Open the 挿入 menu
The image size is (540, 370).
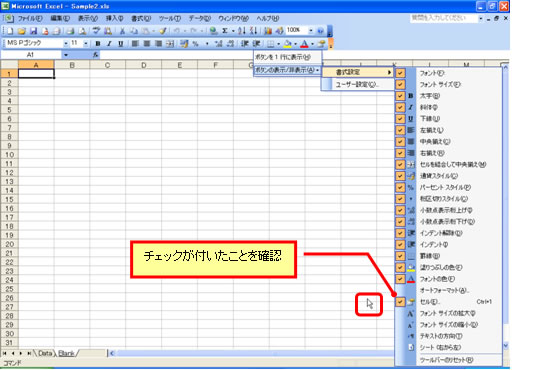(x=115, y=18)
